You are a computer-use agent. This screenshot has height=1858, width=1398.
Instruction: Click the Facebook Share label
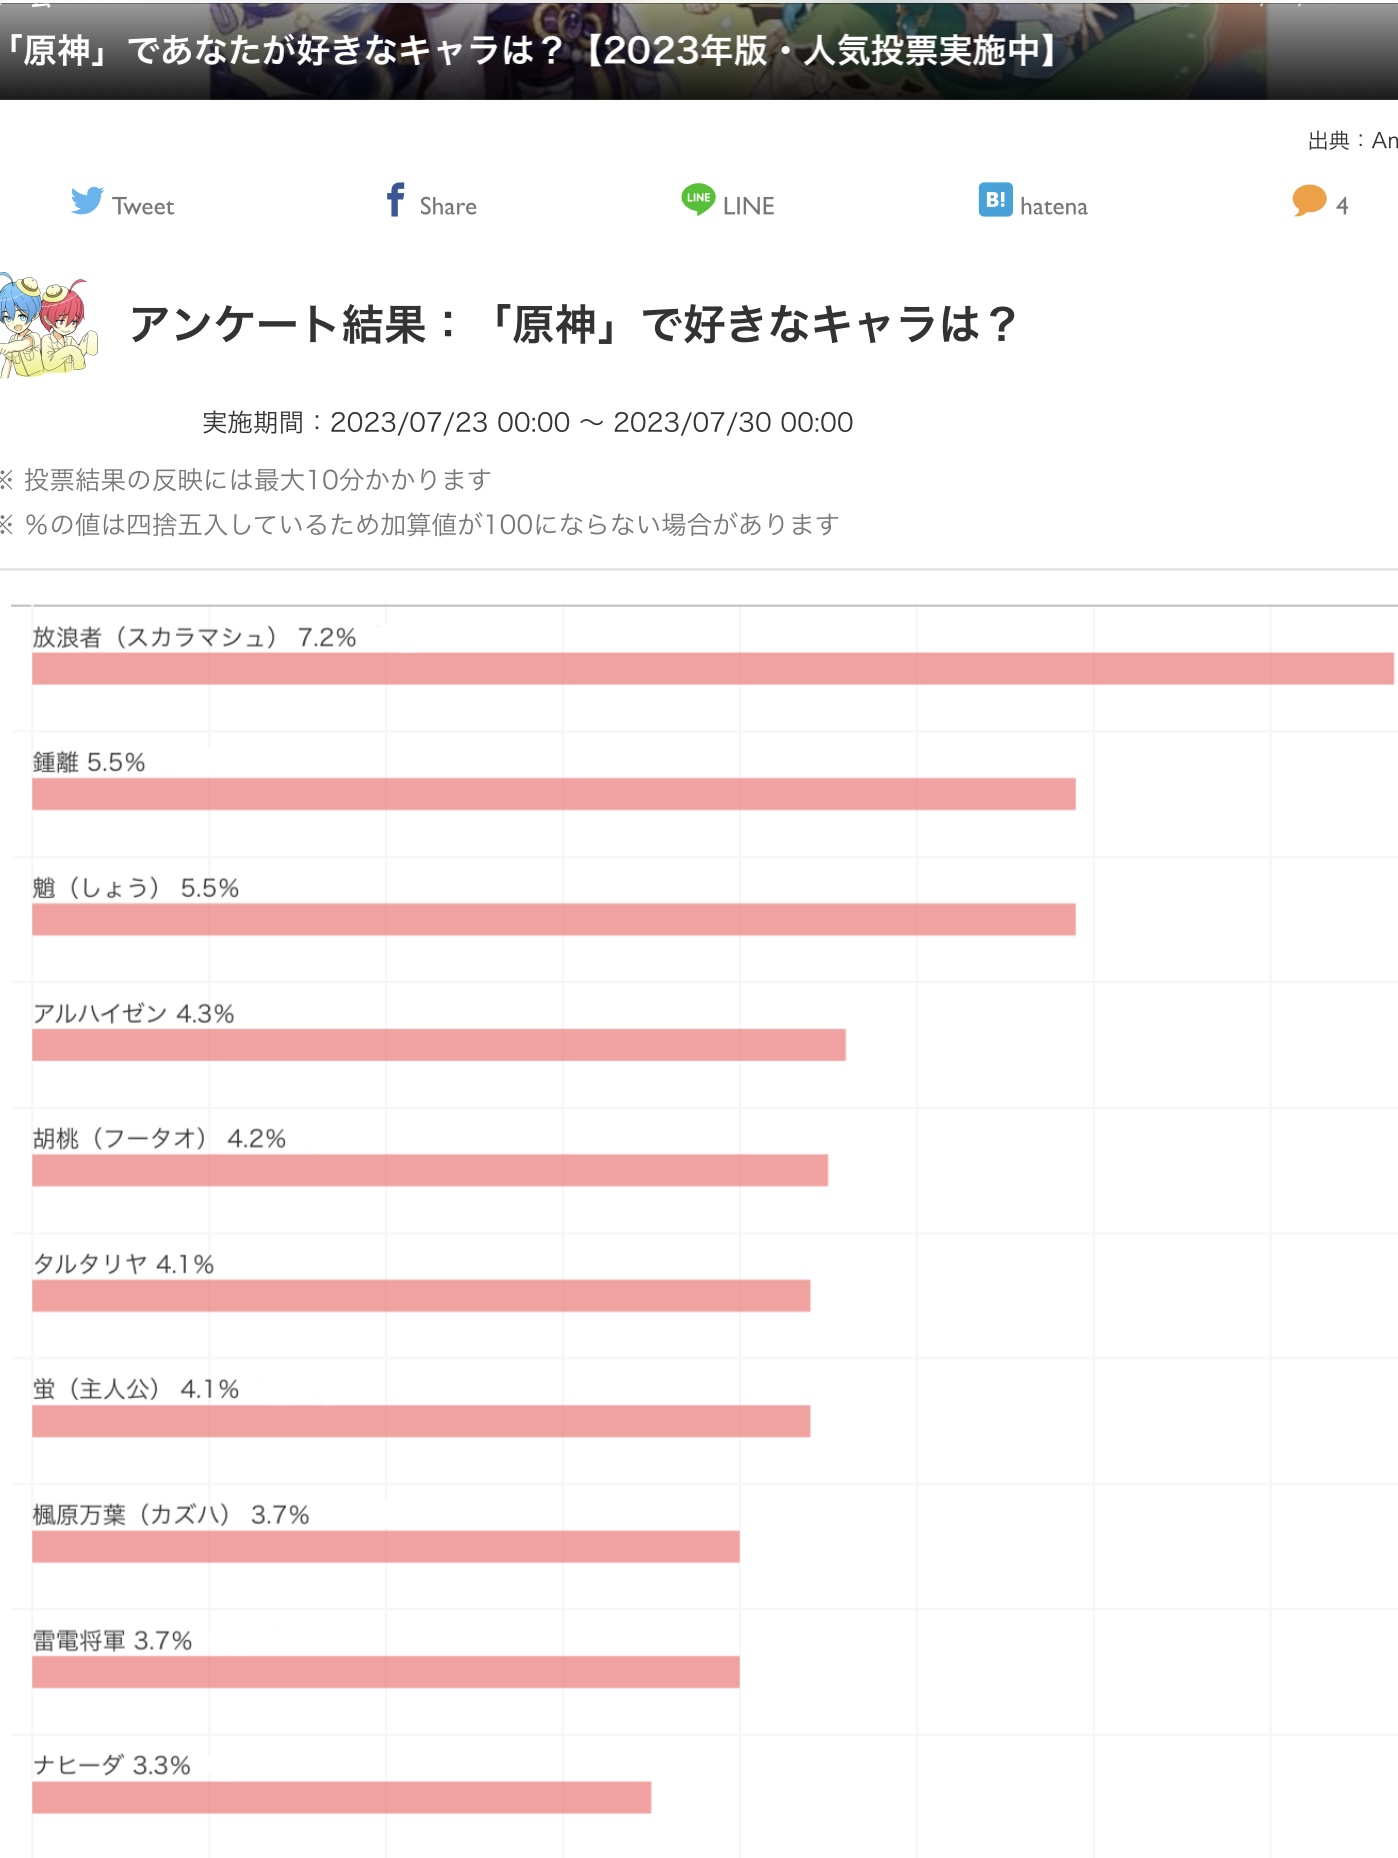(x=448, y=207)
